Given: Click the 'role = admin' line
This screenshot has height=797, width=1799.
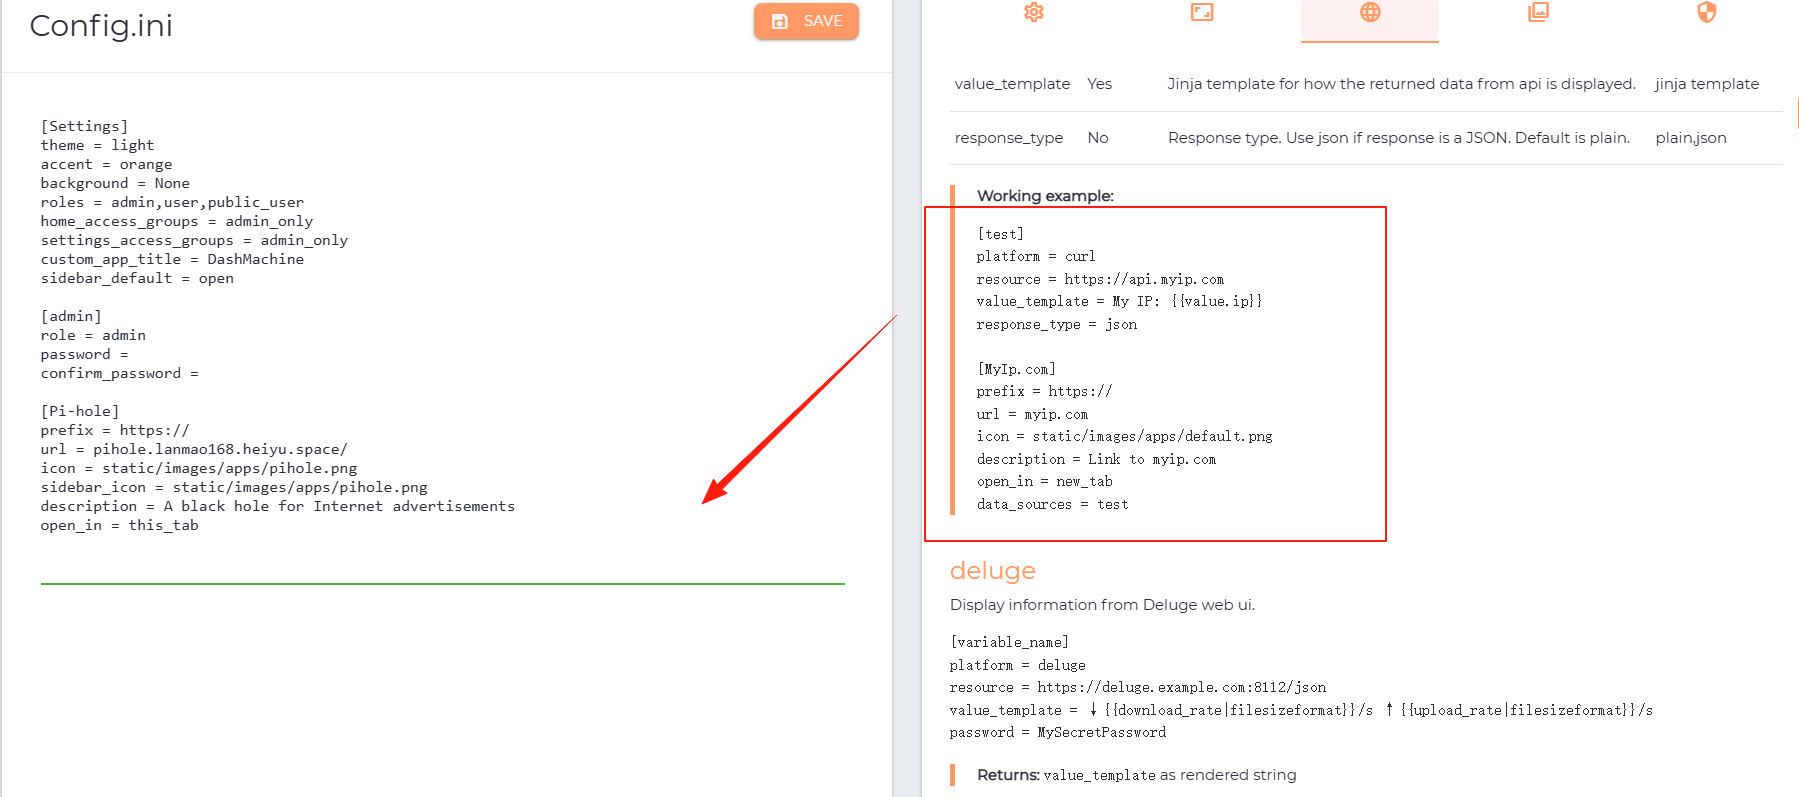Looking at the screenshot, I should (x=93, y=335).
